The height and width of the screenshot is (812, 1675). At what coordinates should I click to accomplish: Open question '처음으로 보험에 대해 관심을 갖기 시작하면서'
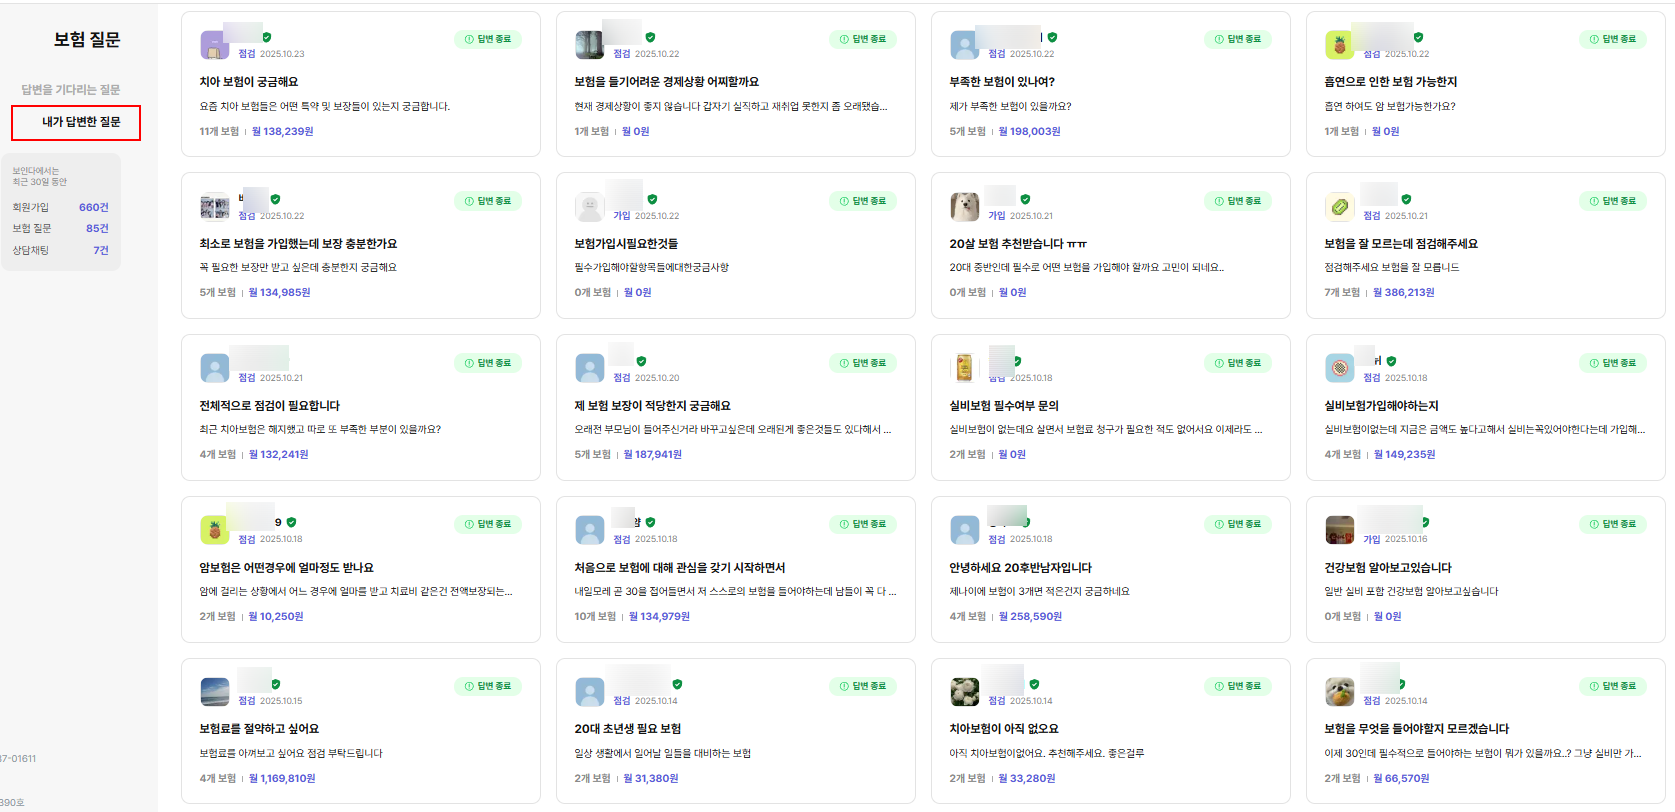[x=680, y=568]
